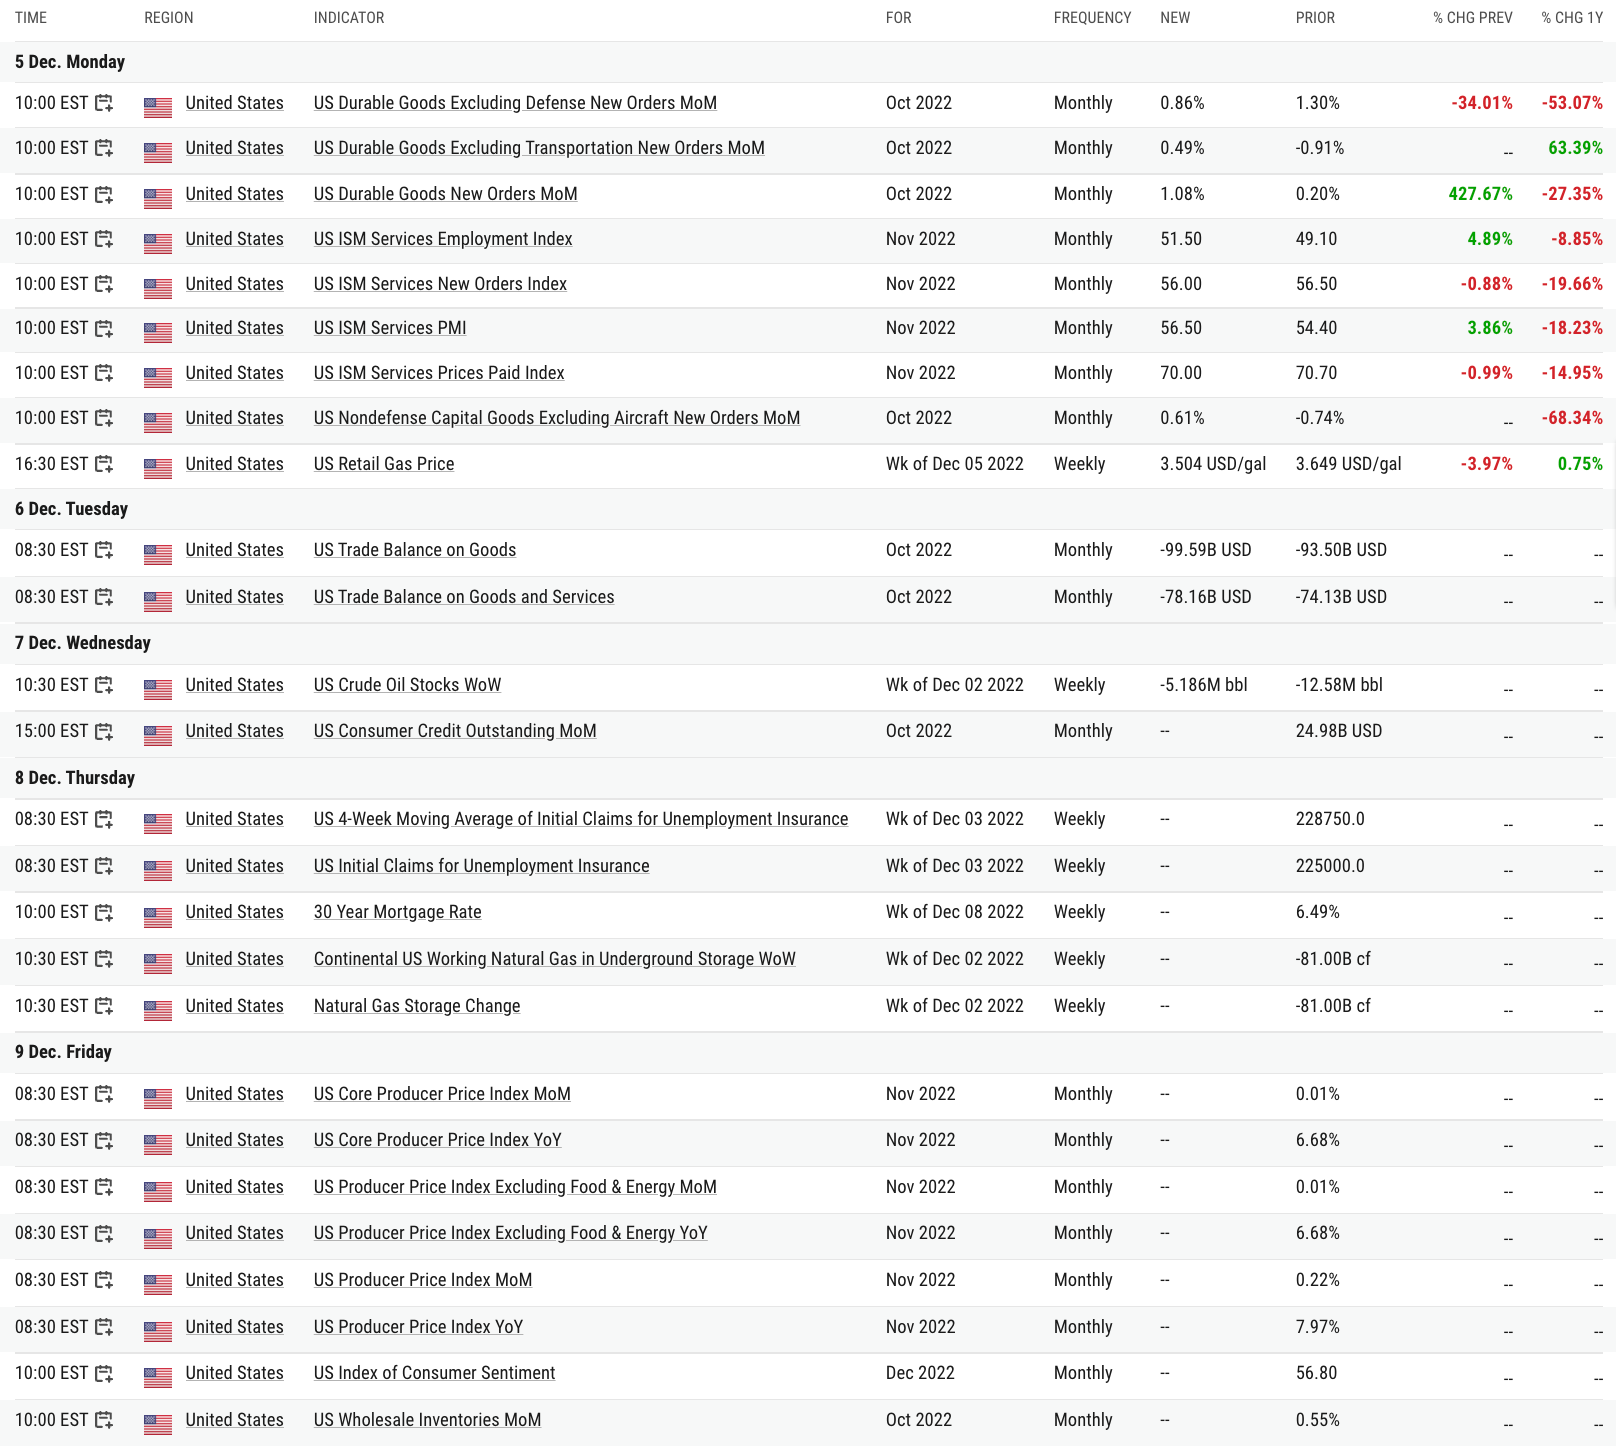Click the -12.58M bbl prior value
1616x1446 pixels.
click(1339, 685)
